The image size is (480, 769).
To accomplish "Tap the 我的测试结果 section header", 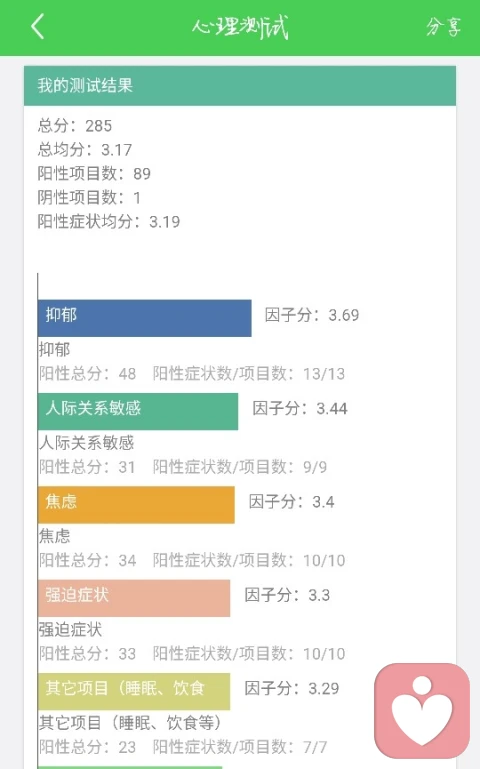I will pyautogui.click(x=240, y=86).
